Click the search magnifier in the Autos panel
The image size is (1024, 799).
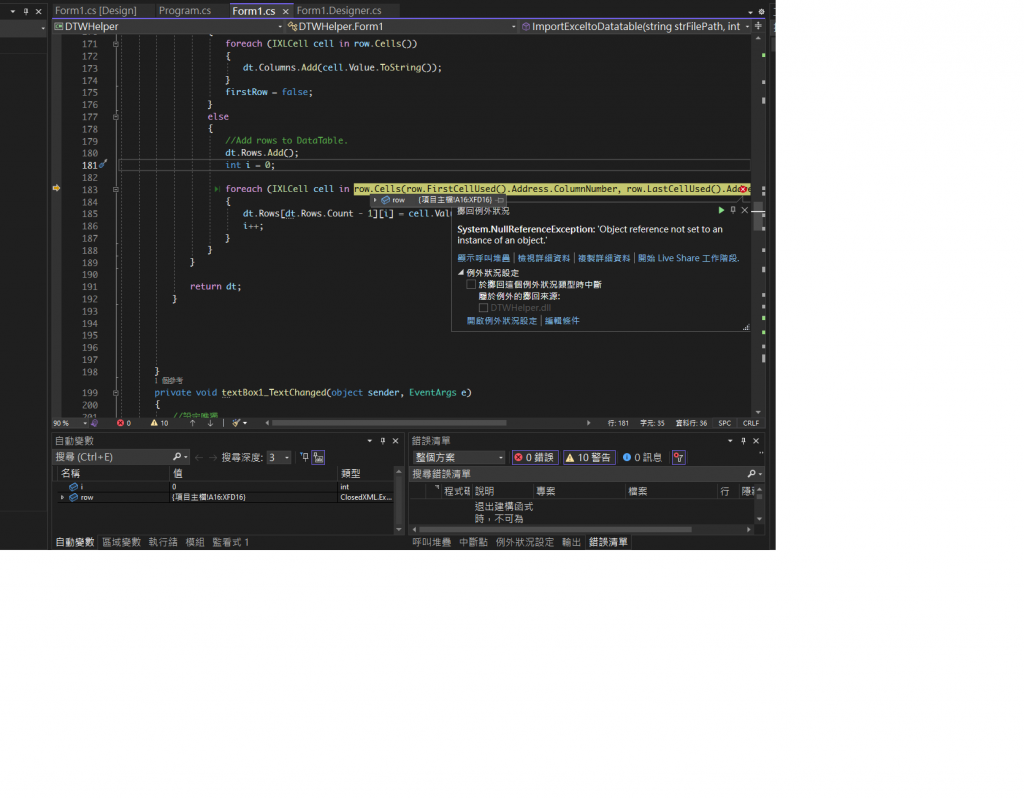pyautogui.click(x=177, y=457)
